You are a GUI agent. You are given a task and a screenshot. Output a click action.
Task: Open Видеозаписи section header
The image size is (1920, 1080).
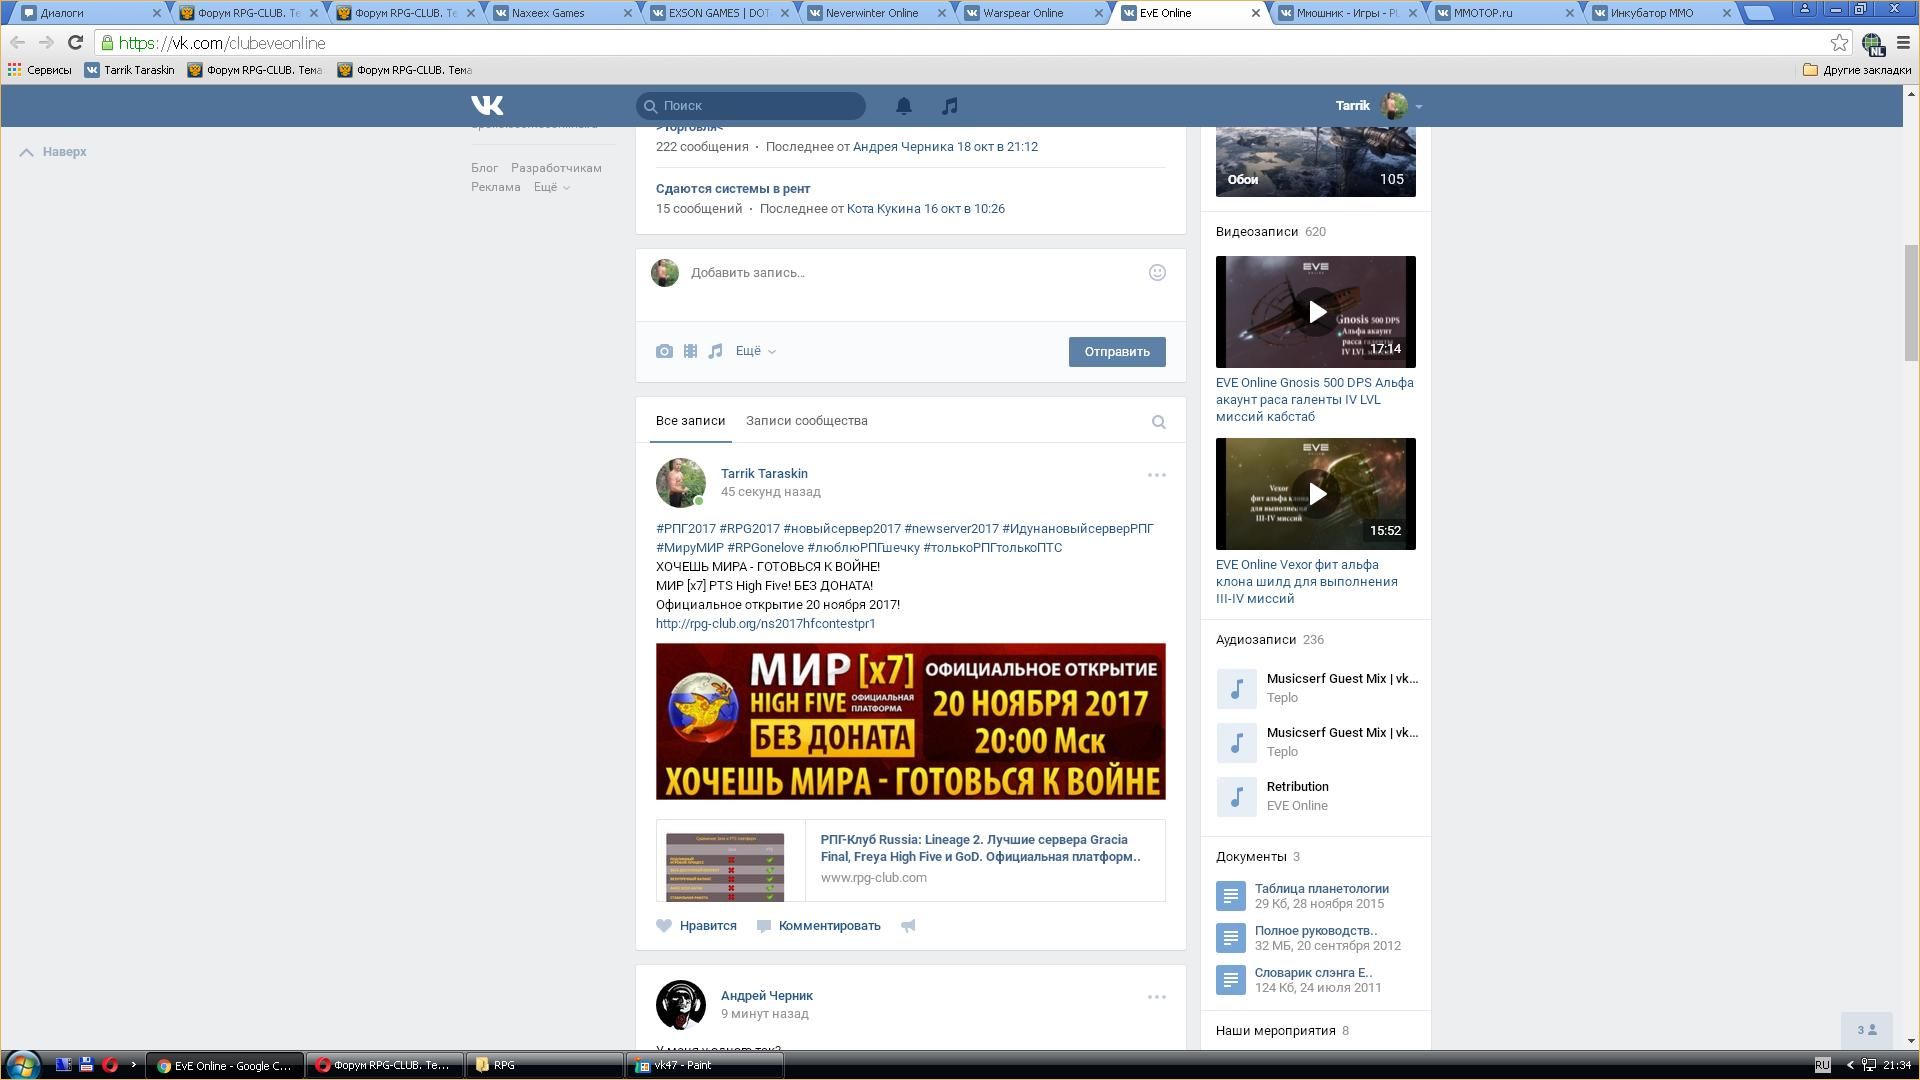pos(1256,232)
